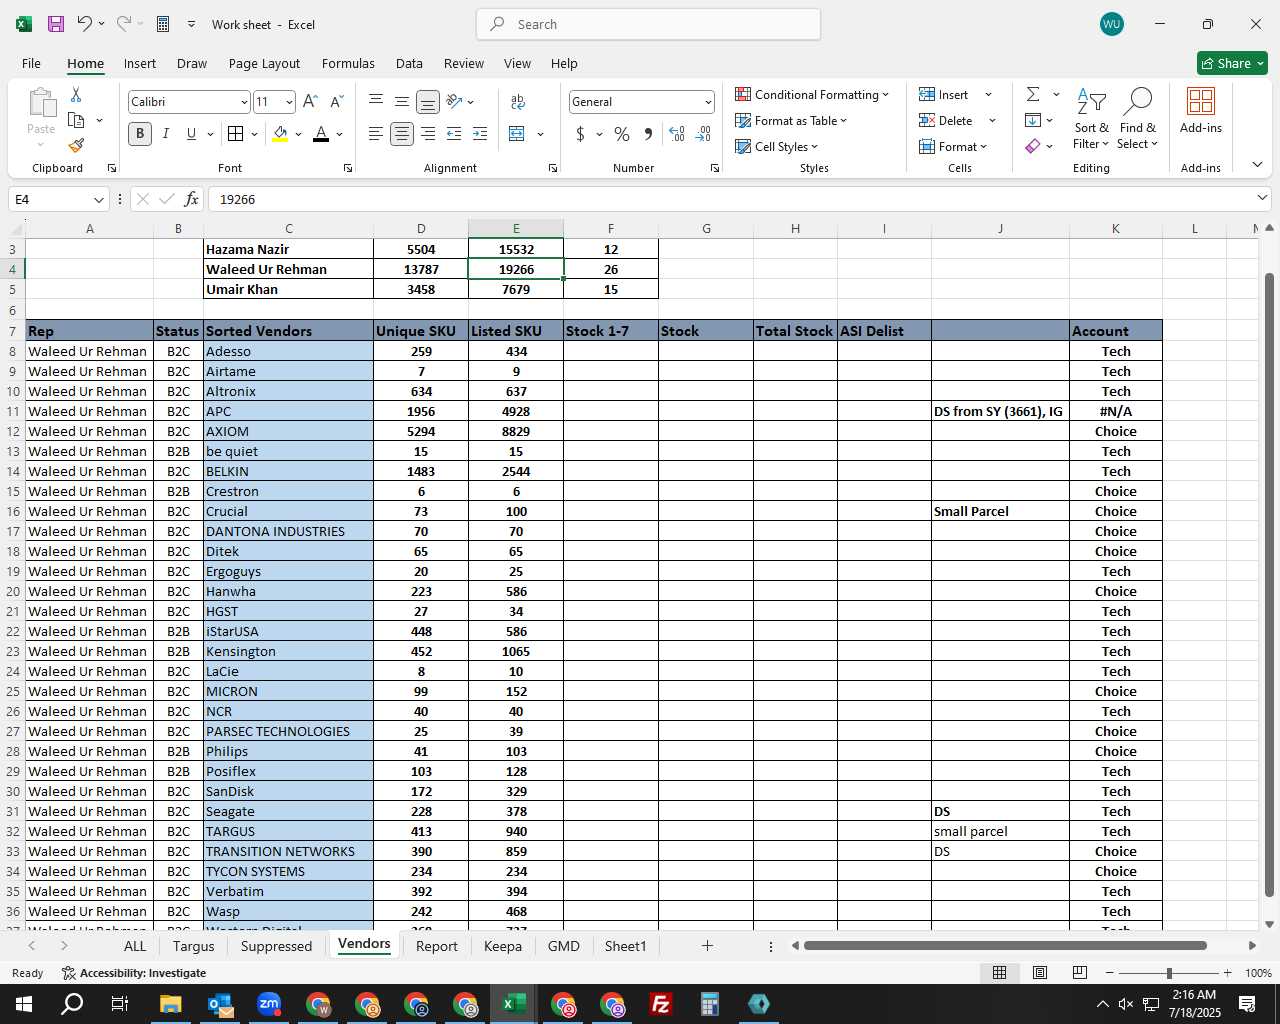This screenshot has width=1280, height=1024.
Task: Click the Wrap Text icon
Action: tap(518, 101)
